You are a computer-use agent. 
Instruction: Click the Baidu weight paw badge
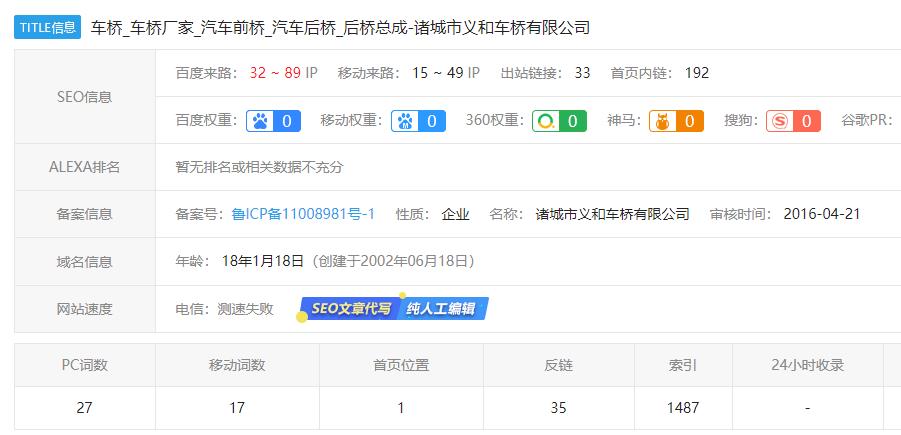pyautogui.click(x=274, y=121)
